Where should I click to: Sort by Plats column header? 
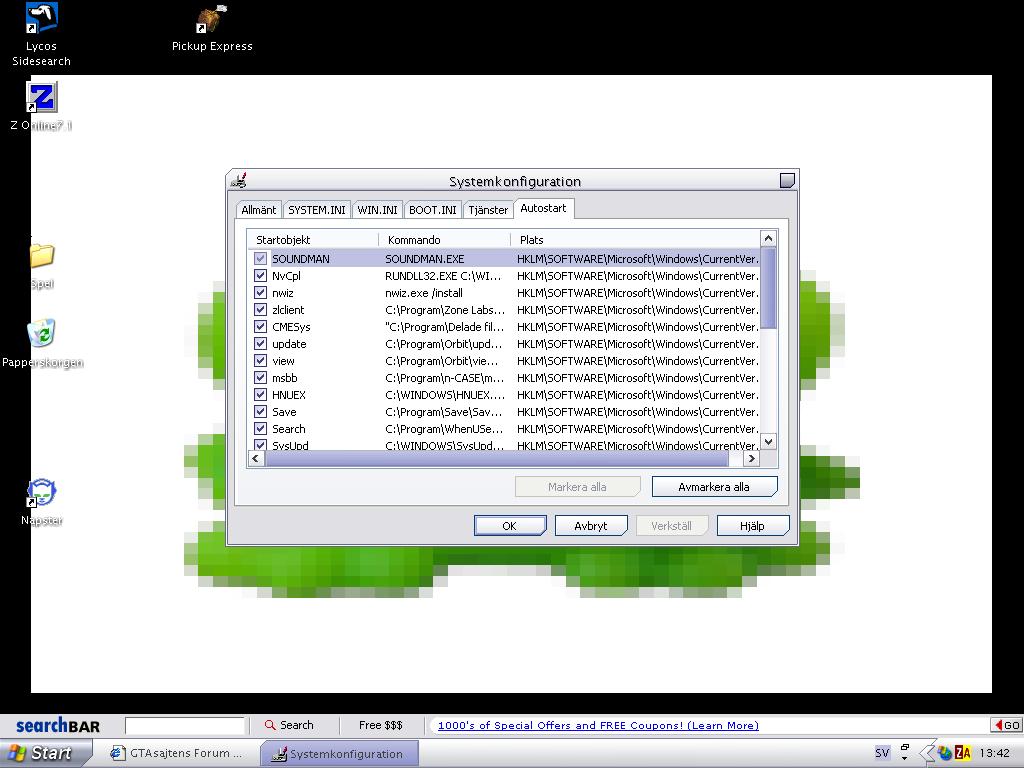(x=635, y=240)
